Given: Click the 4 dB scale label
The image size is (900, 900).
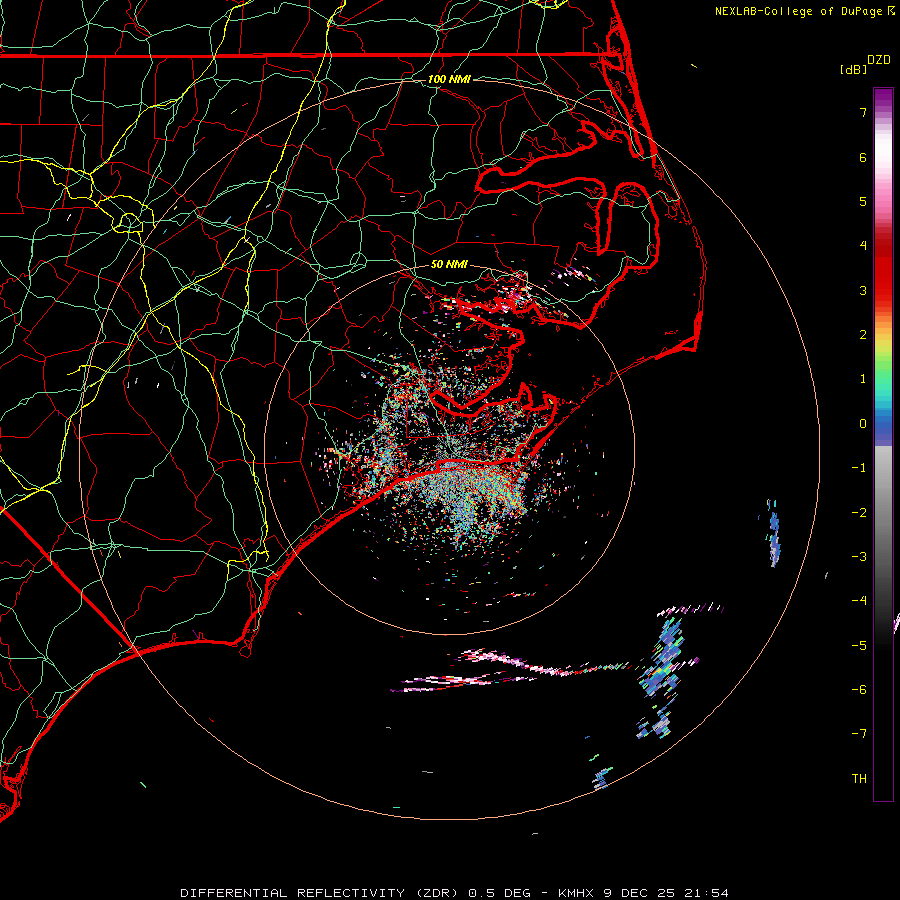Looking at the screenshot, I should [x=863, y=246].
